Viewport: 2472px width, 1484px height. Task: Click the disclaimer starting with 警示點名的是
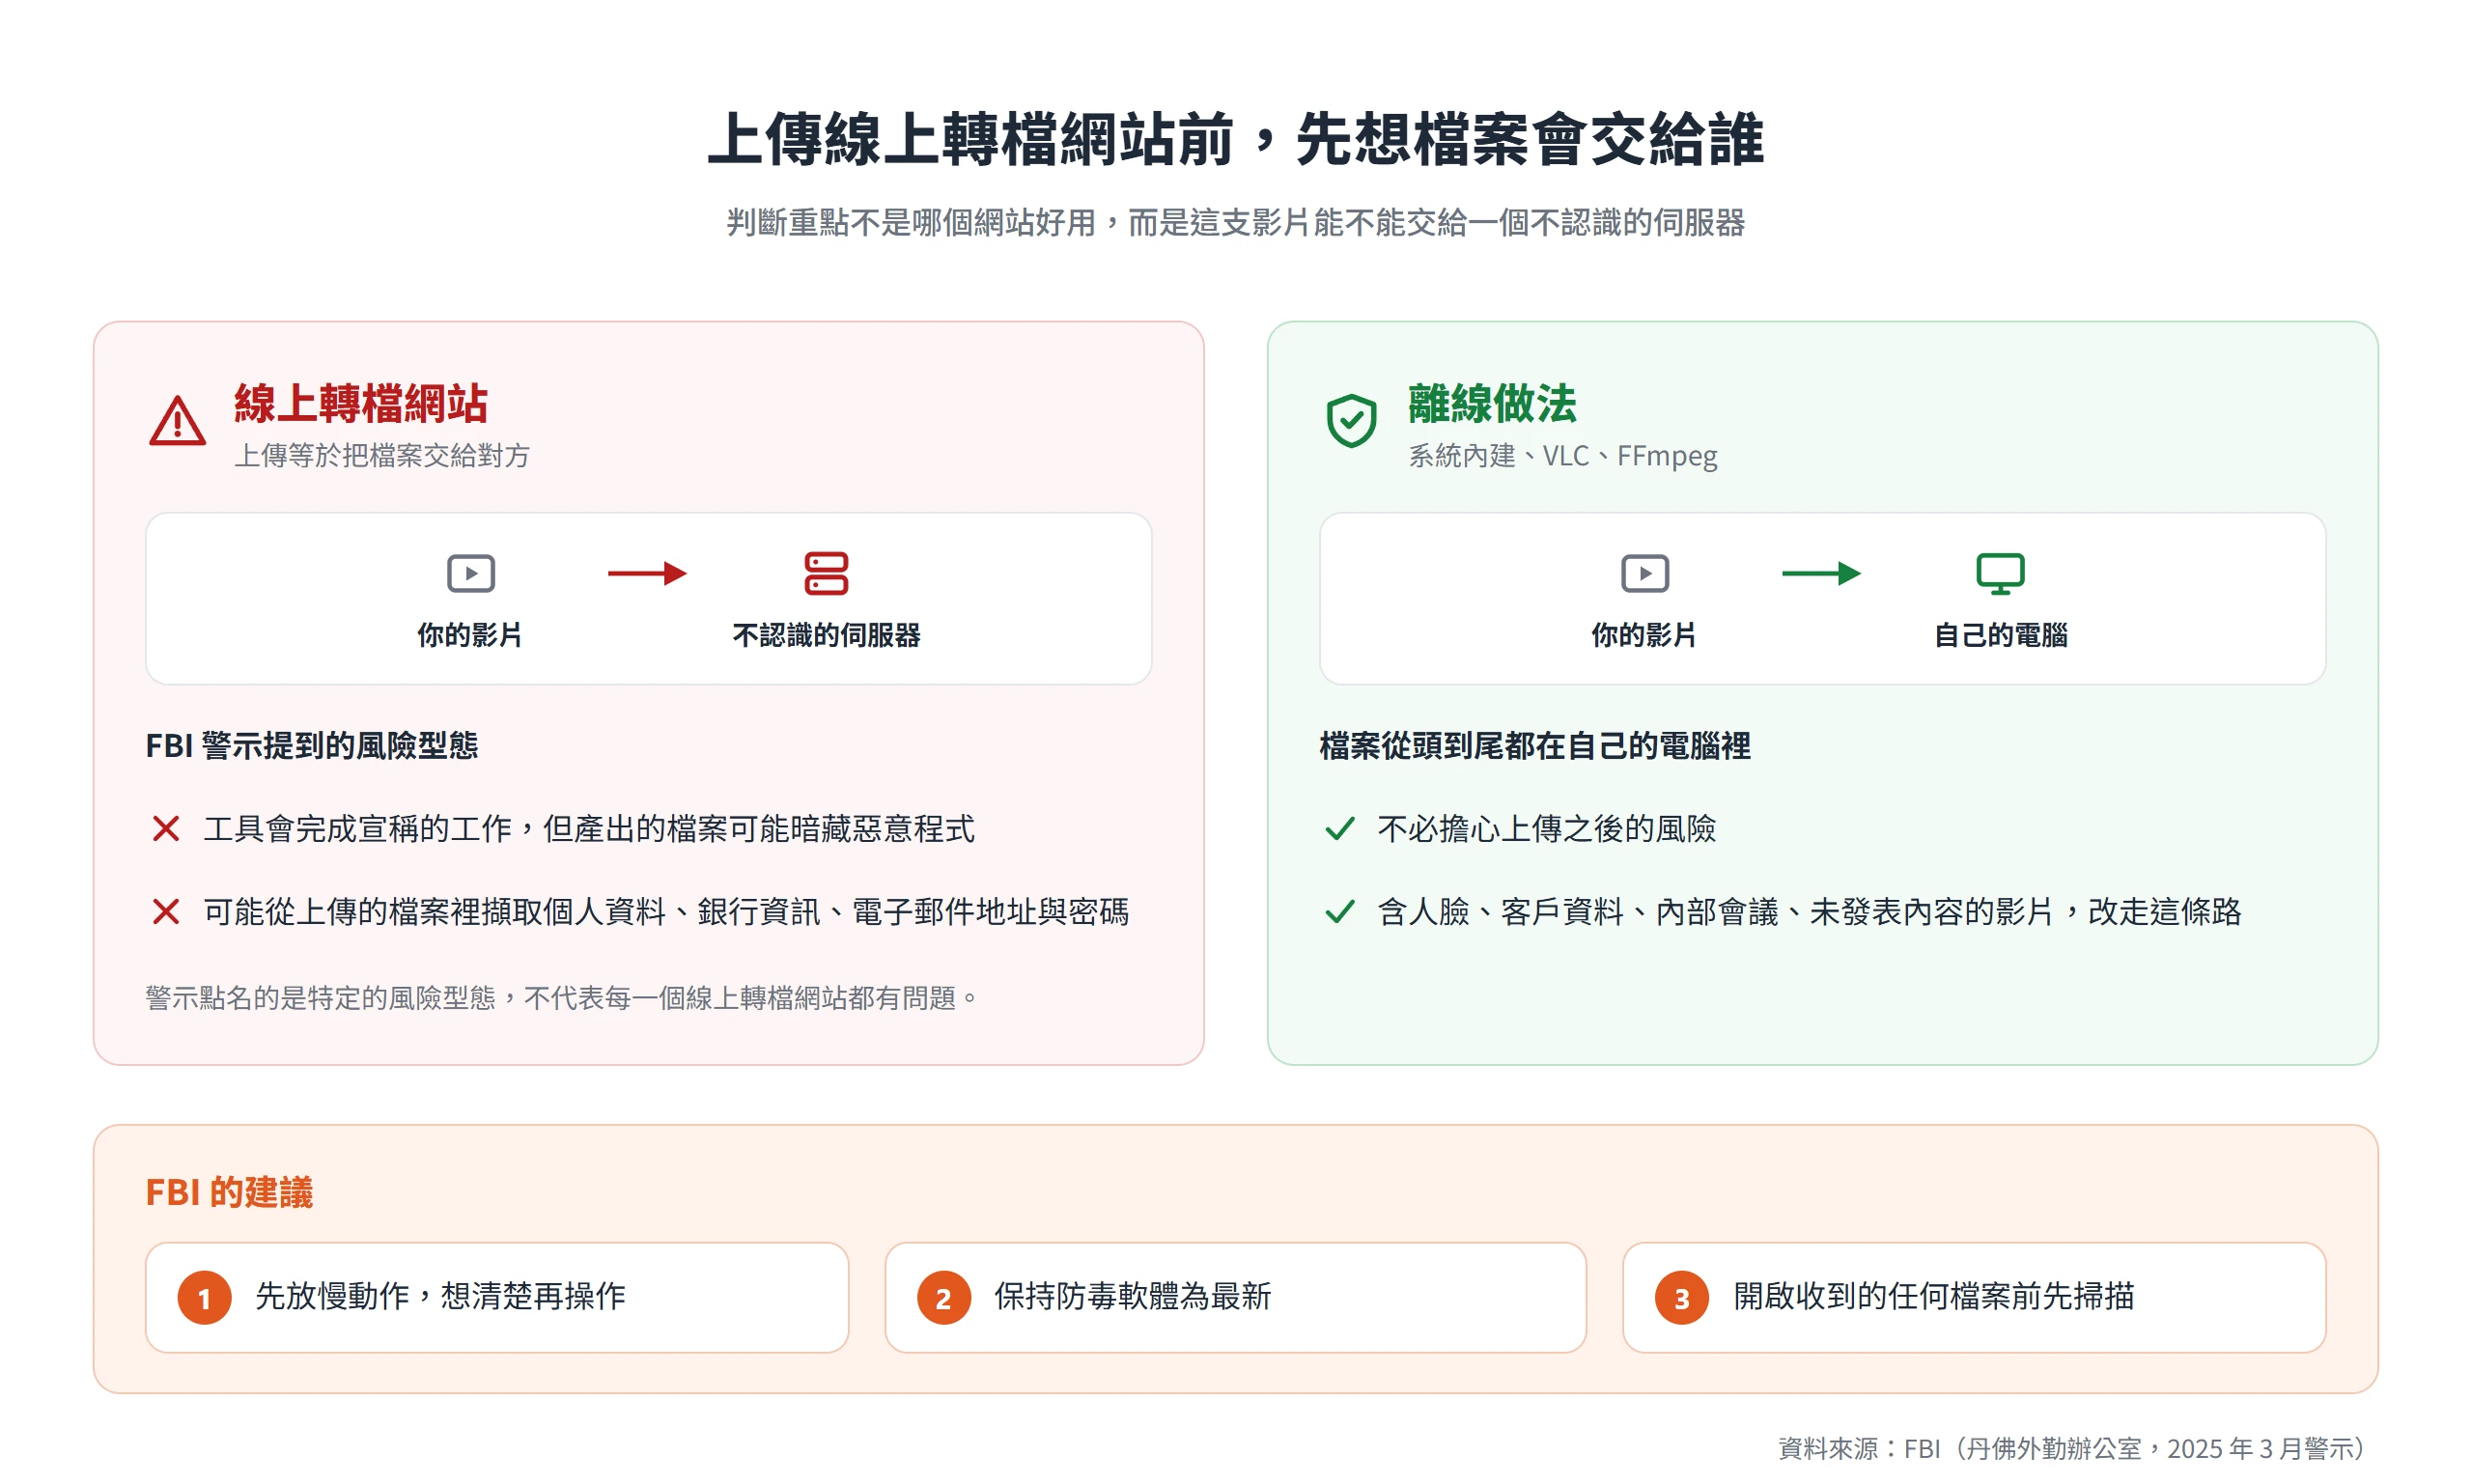pyautogui.click(x=561, y=997)
